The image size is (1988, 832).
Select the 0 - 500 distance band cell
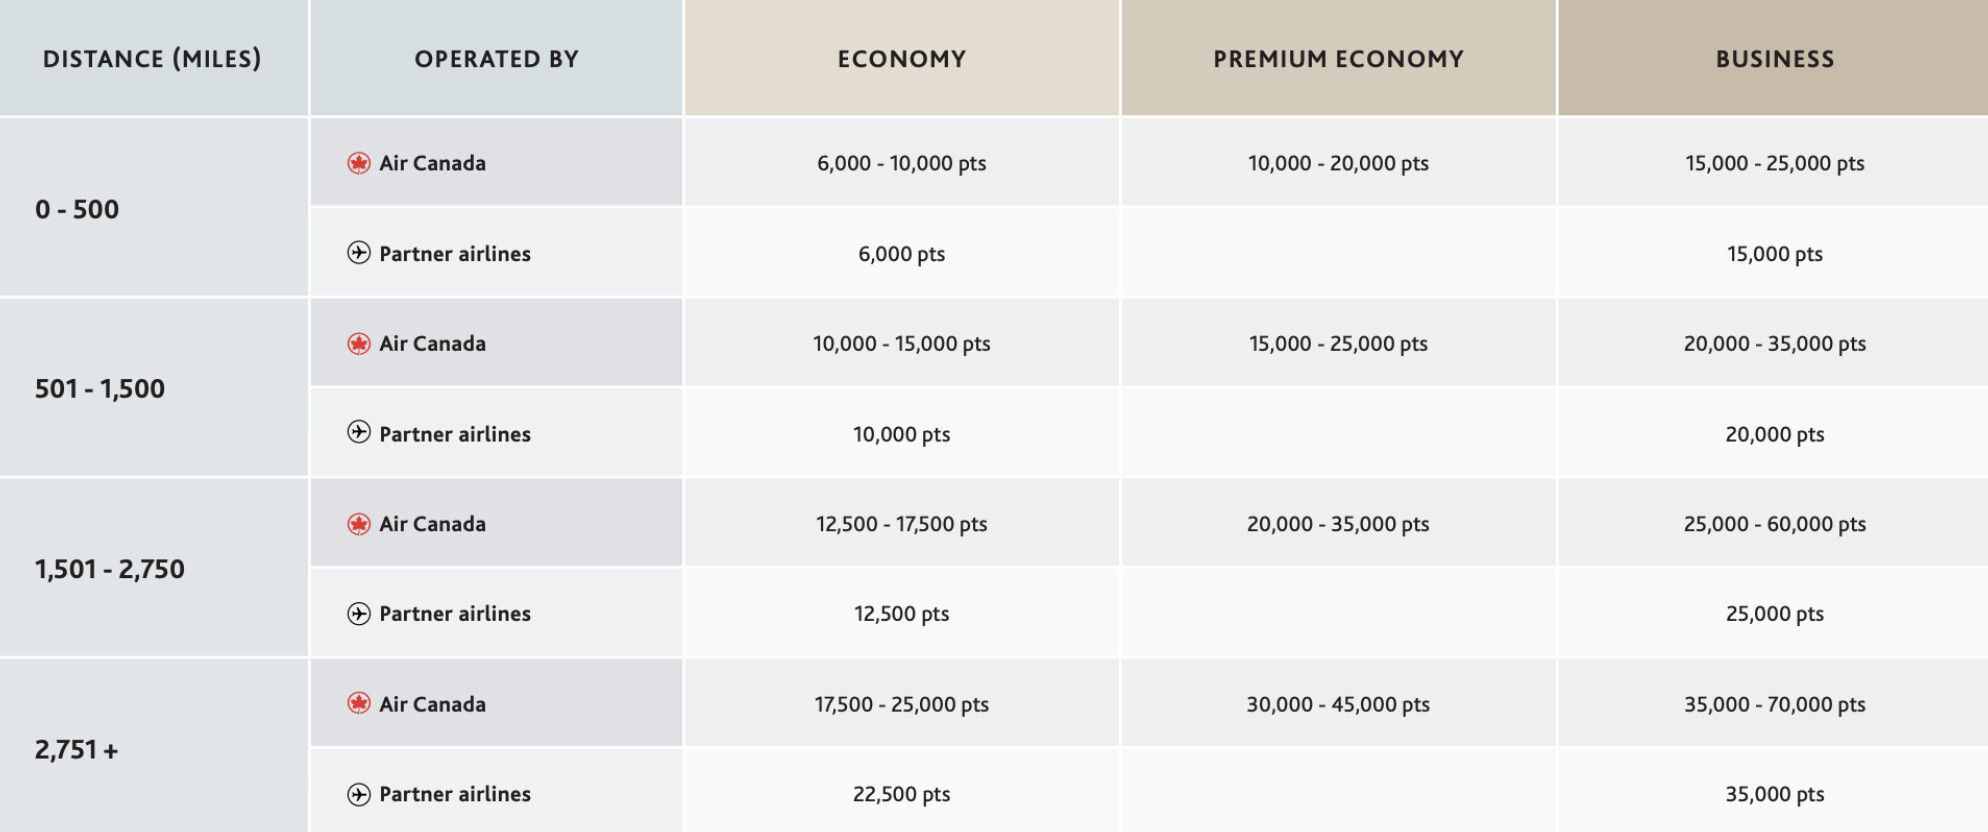pyautogui.click(x=153, y=208)
